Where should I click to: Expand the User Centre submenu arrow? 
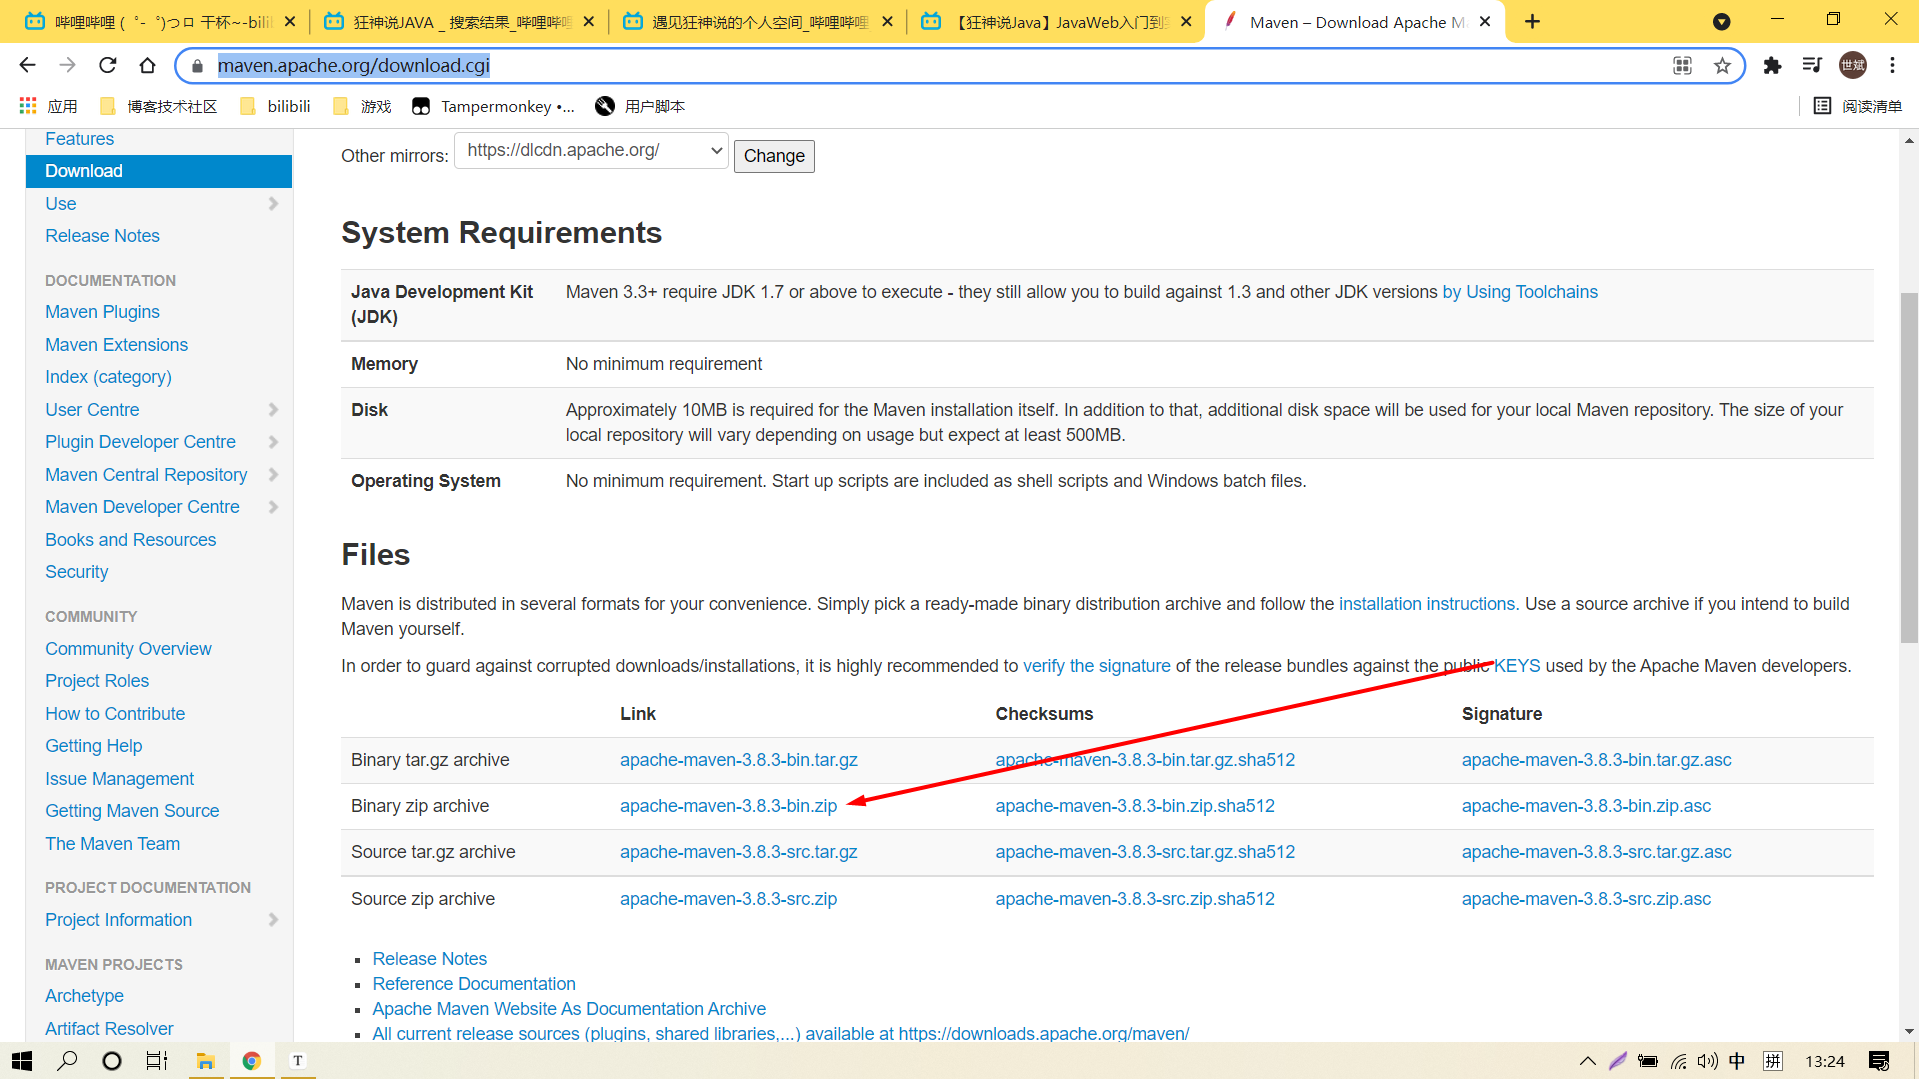[273, 410]
